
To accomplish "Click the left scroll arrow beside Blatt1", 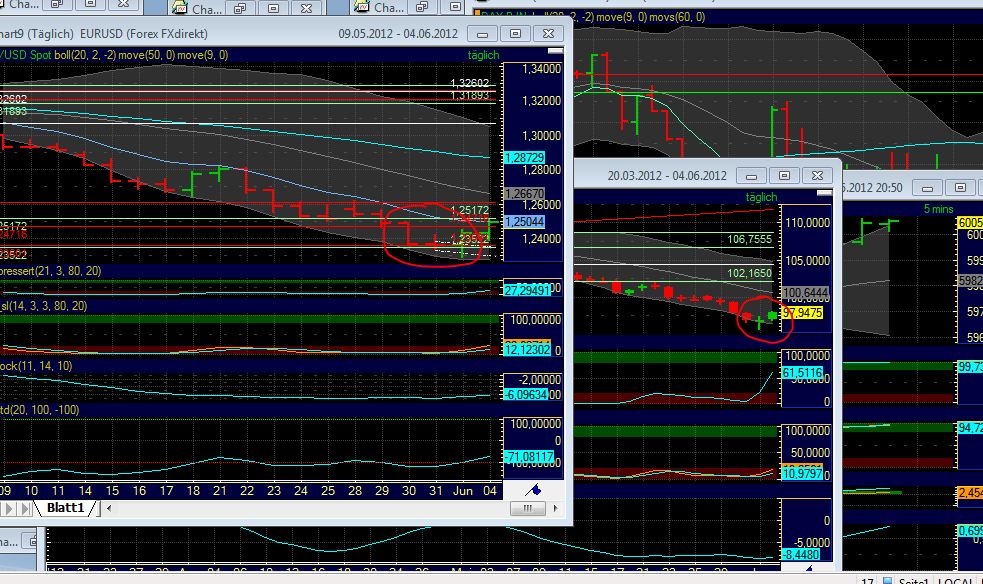I will tap(109, 508).
